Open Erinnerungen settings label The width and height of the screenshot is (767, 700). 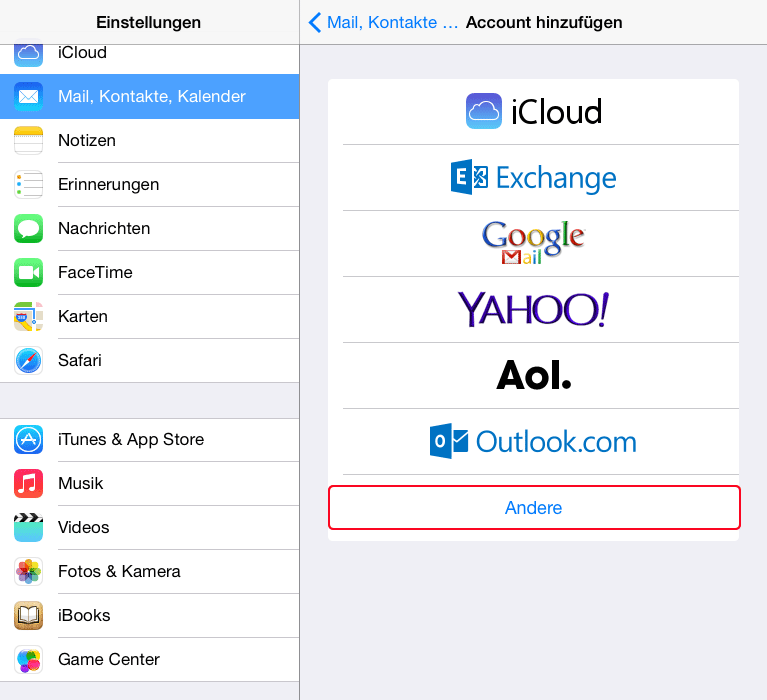tap(109, 184)
